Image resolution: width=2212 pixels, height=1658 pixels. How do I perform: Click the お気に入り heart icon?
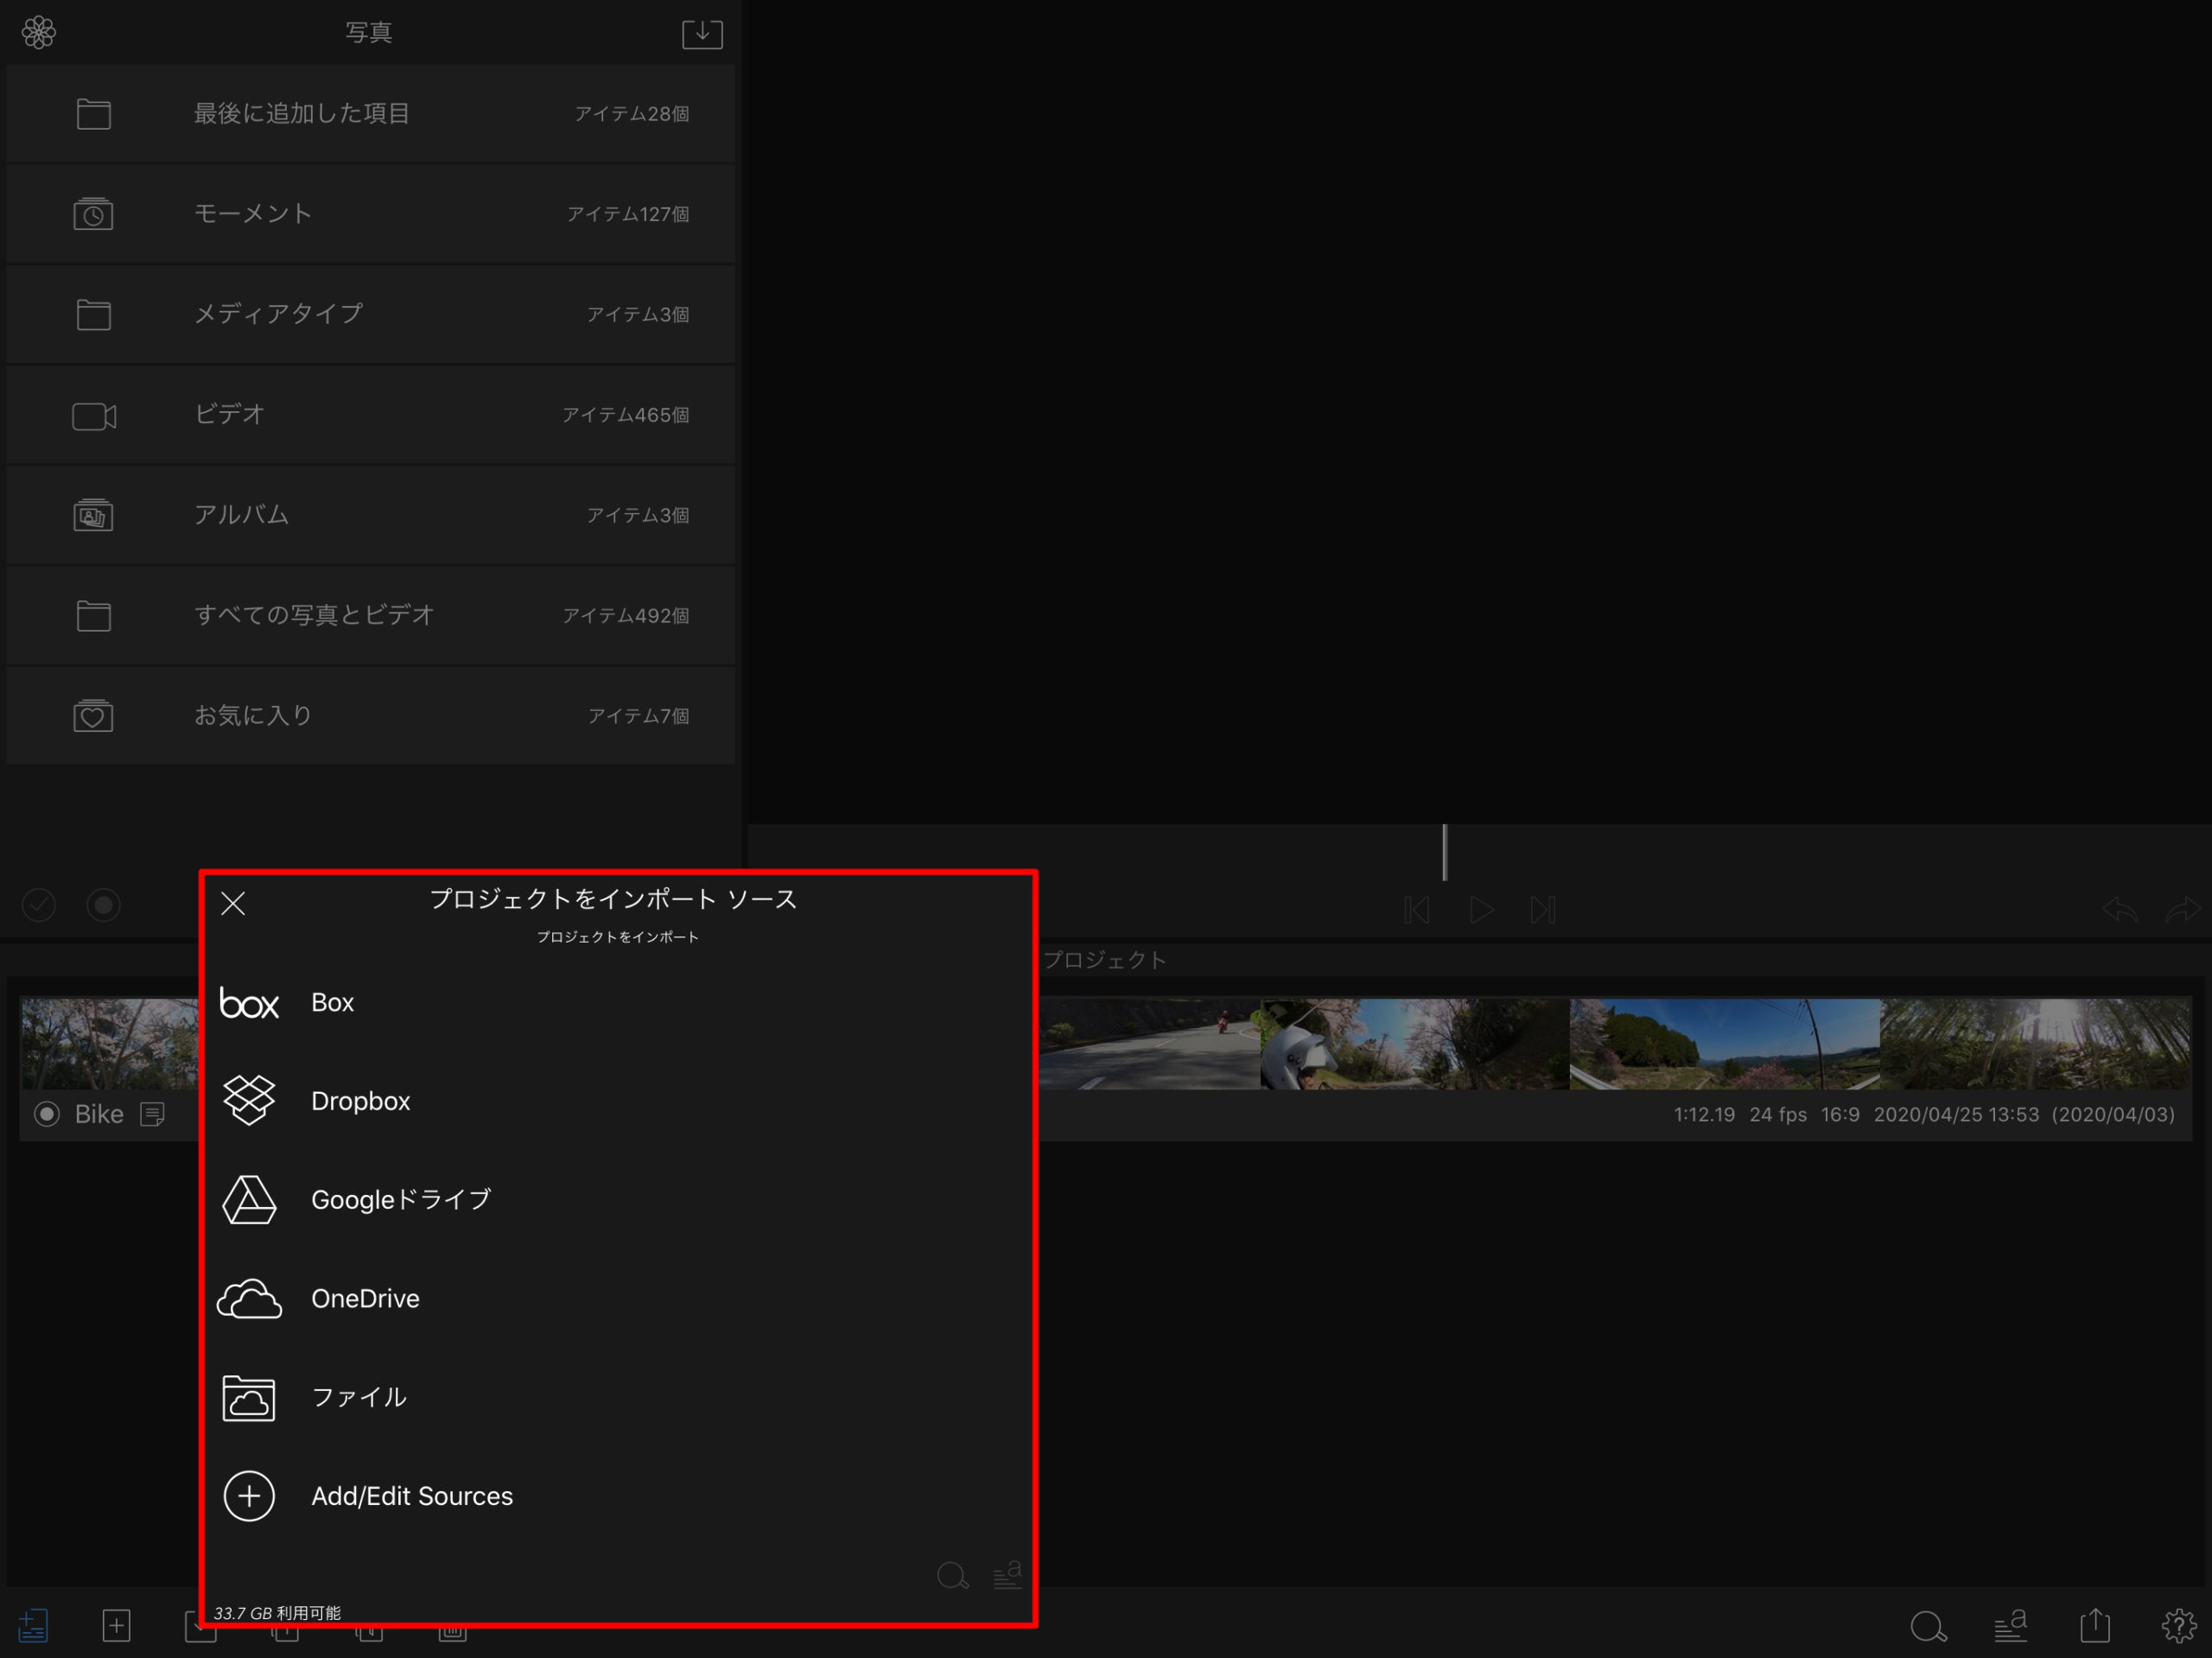pyautogui.click(x=93, y=716)
